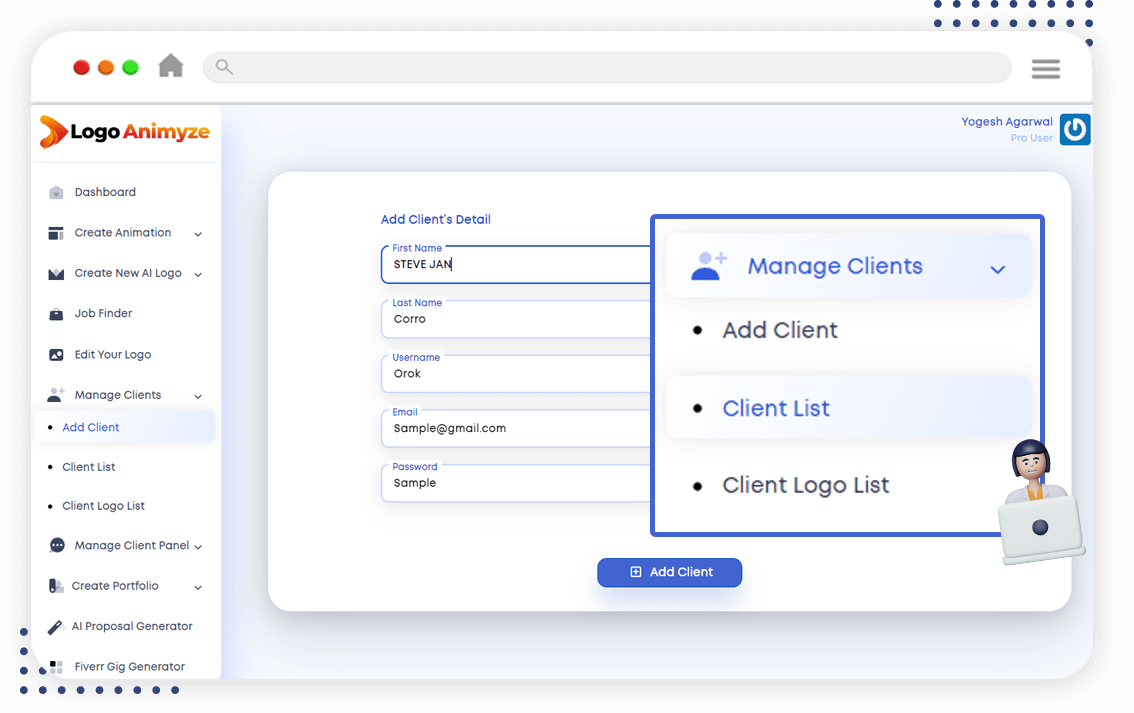Collapse the Manage Clients sidebar menu
The height and width of the screenshot is (713, 1134).
tap(198, 396)
